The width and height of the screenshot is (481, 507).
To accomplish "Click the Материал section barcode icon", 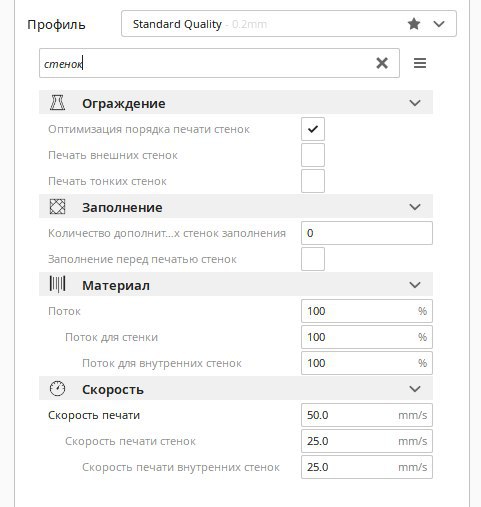I will tap(57, 284).
